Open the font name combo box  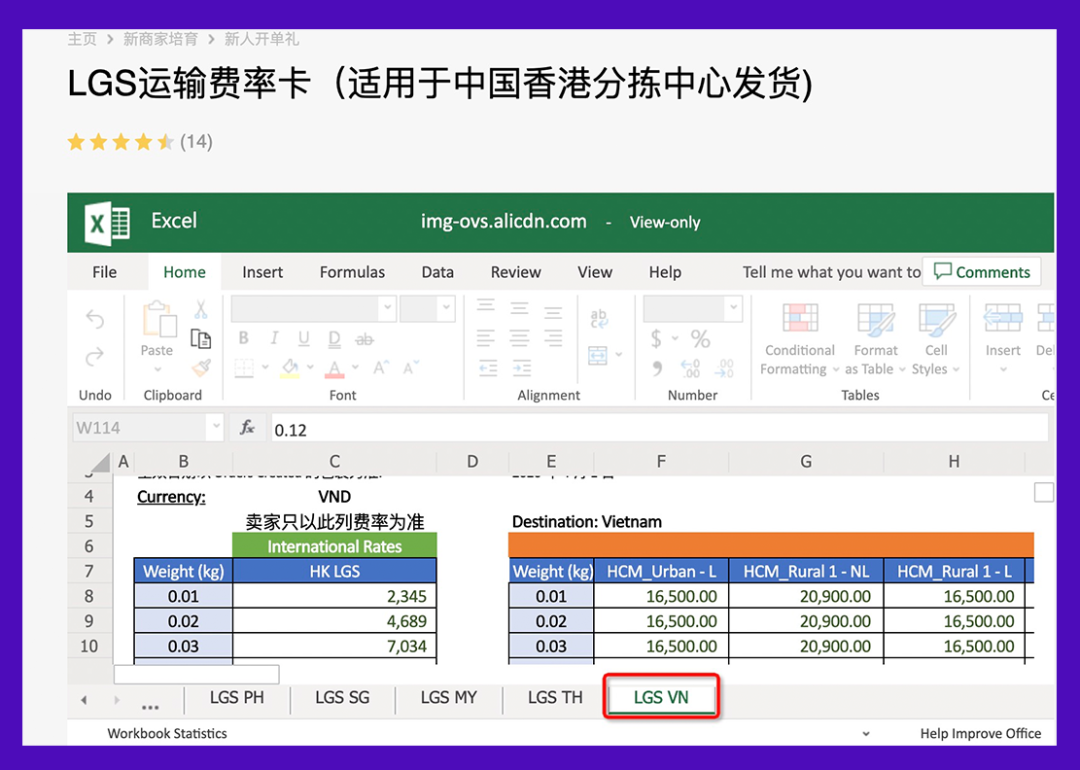pos(313,309)
